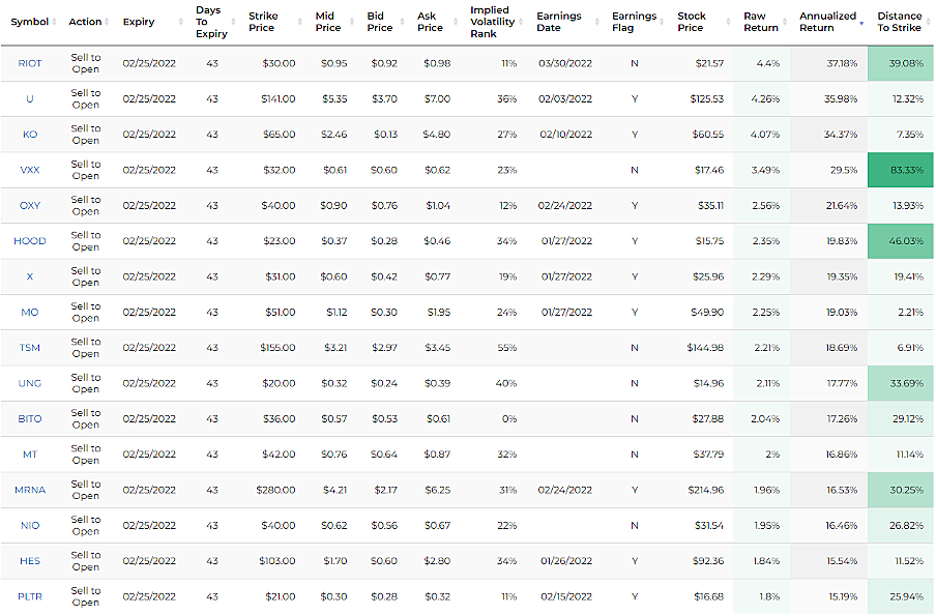The height and width of the screenshot is (616, 936).
Task: Open the U symbol link
Action: (x=30, y=99)
